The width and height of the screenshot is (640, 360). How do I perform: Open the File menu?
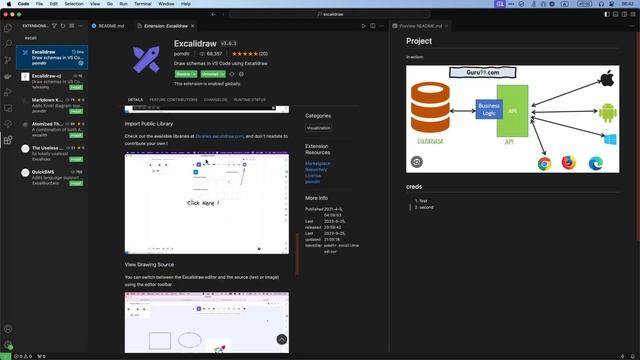coord(39,4)
